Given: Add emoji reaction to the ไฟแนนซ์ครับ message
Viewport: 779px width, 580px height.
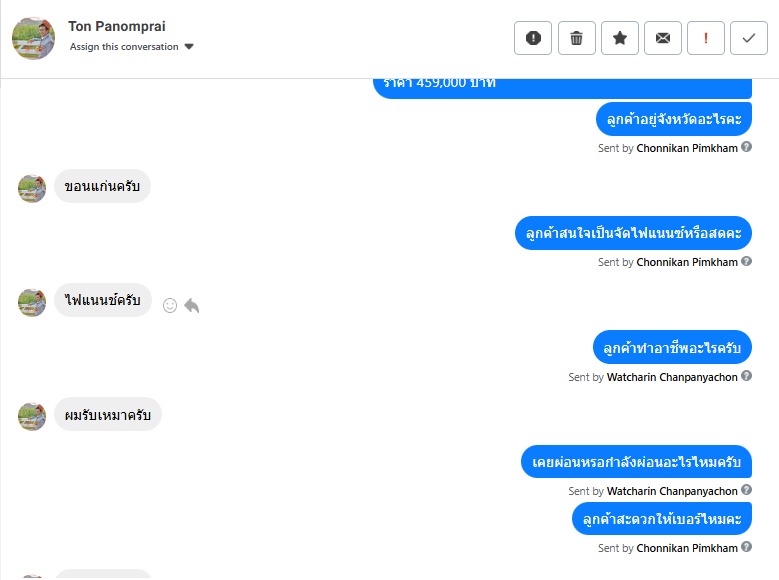Looking at the screenshot, I should pos(170,305).
